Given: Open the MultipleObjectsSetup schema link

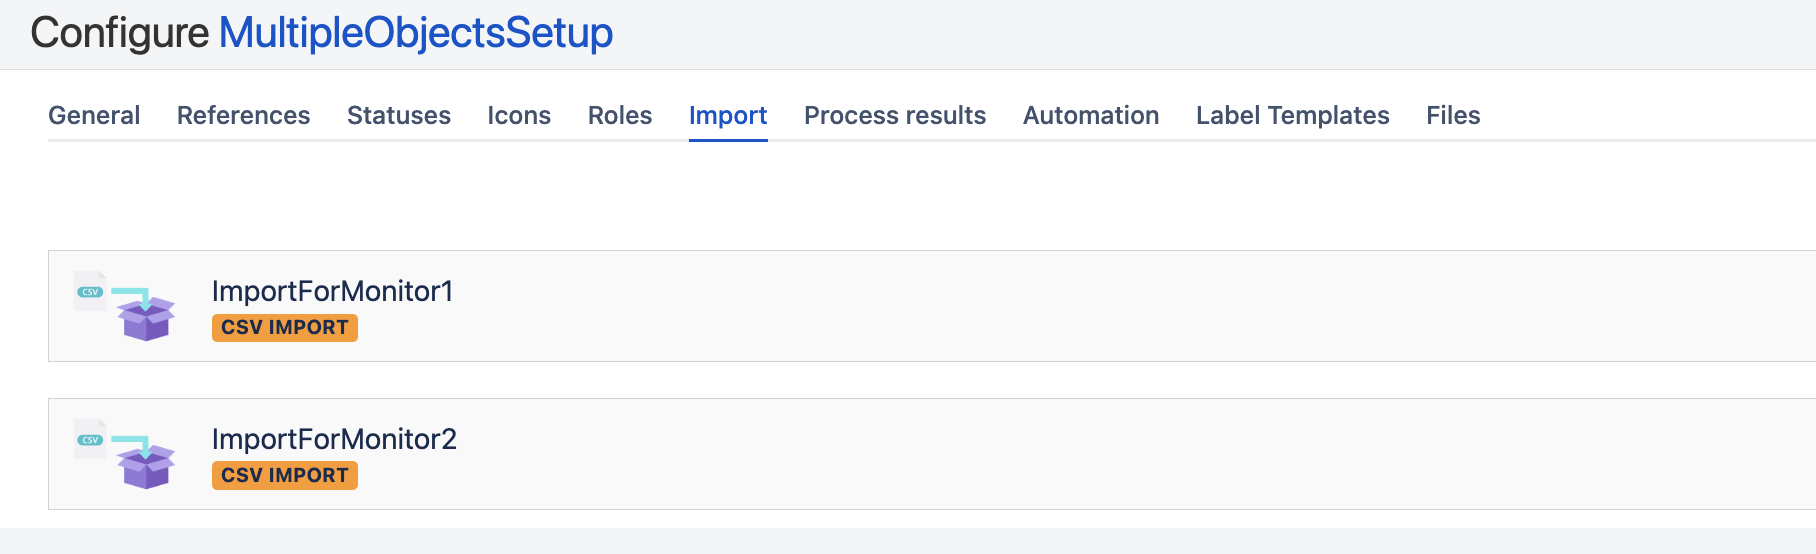Looking at the screenshot, I should point(415,33).
